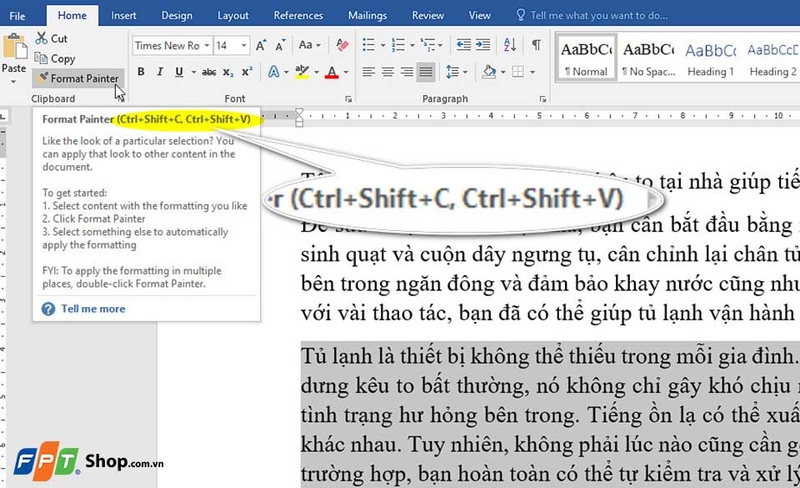Apply strikethrough formatting
The width and height of the screenshot is (800, 488).
click(x=209, y=72)
